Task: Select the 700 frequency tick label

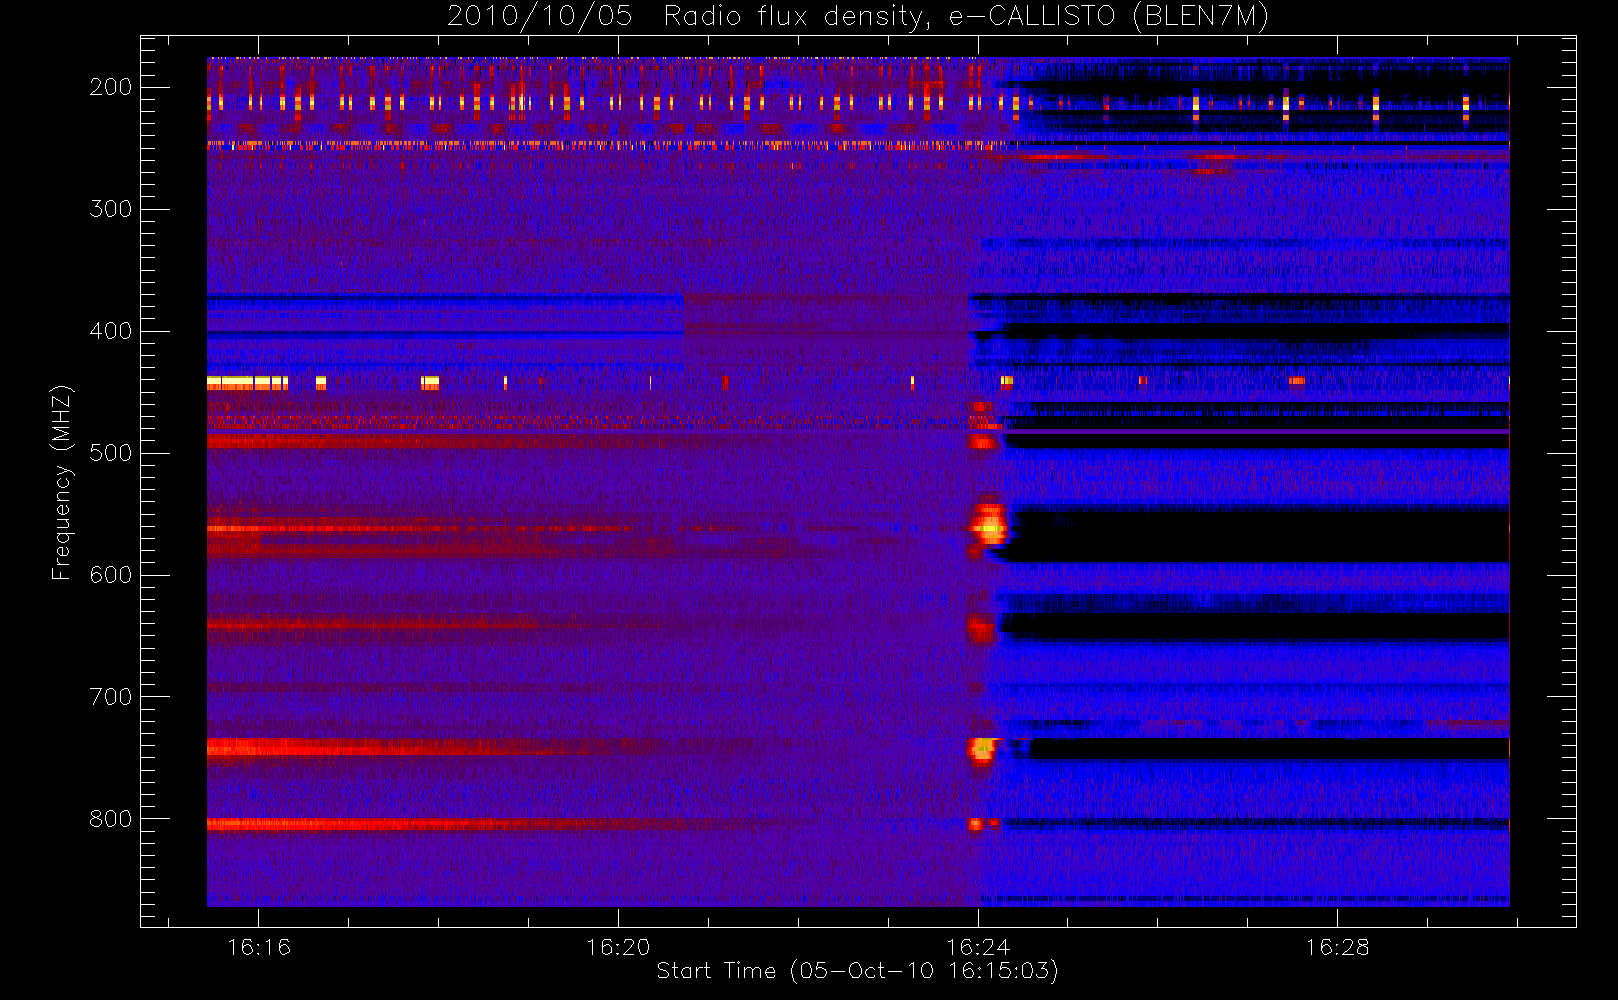Action: pos(111,697)
